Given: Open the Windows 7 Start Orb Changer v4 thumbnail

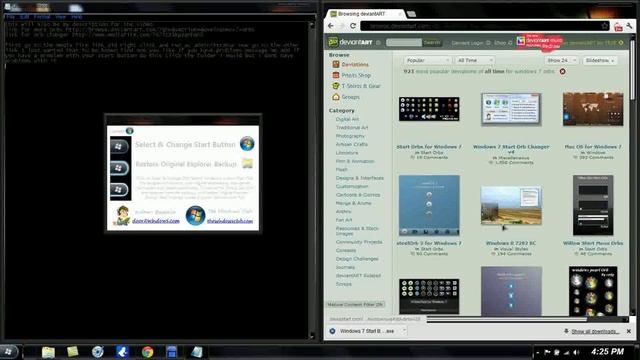Looking at the screenshot, I should pos(511,109).
